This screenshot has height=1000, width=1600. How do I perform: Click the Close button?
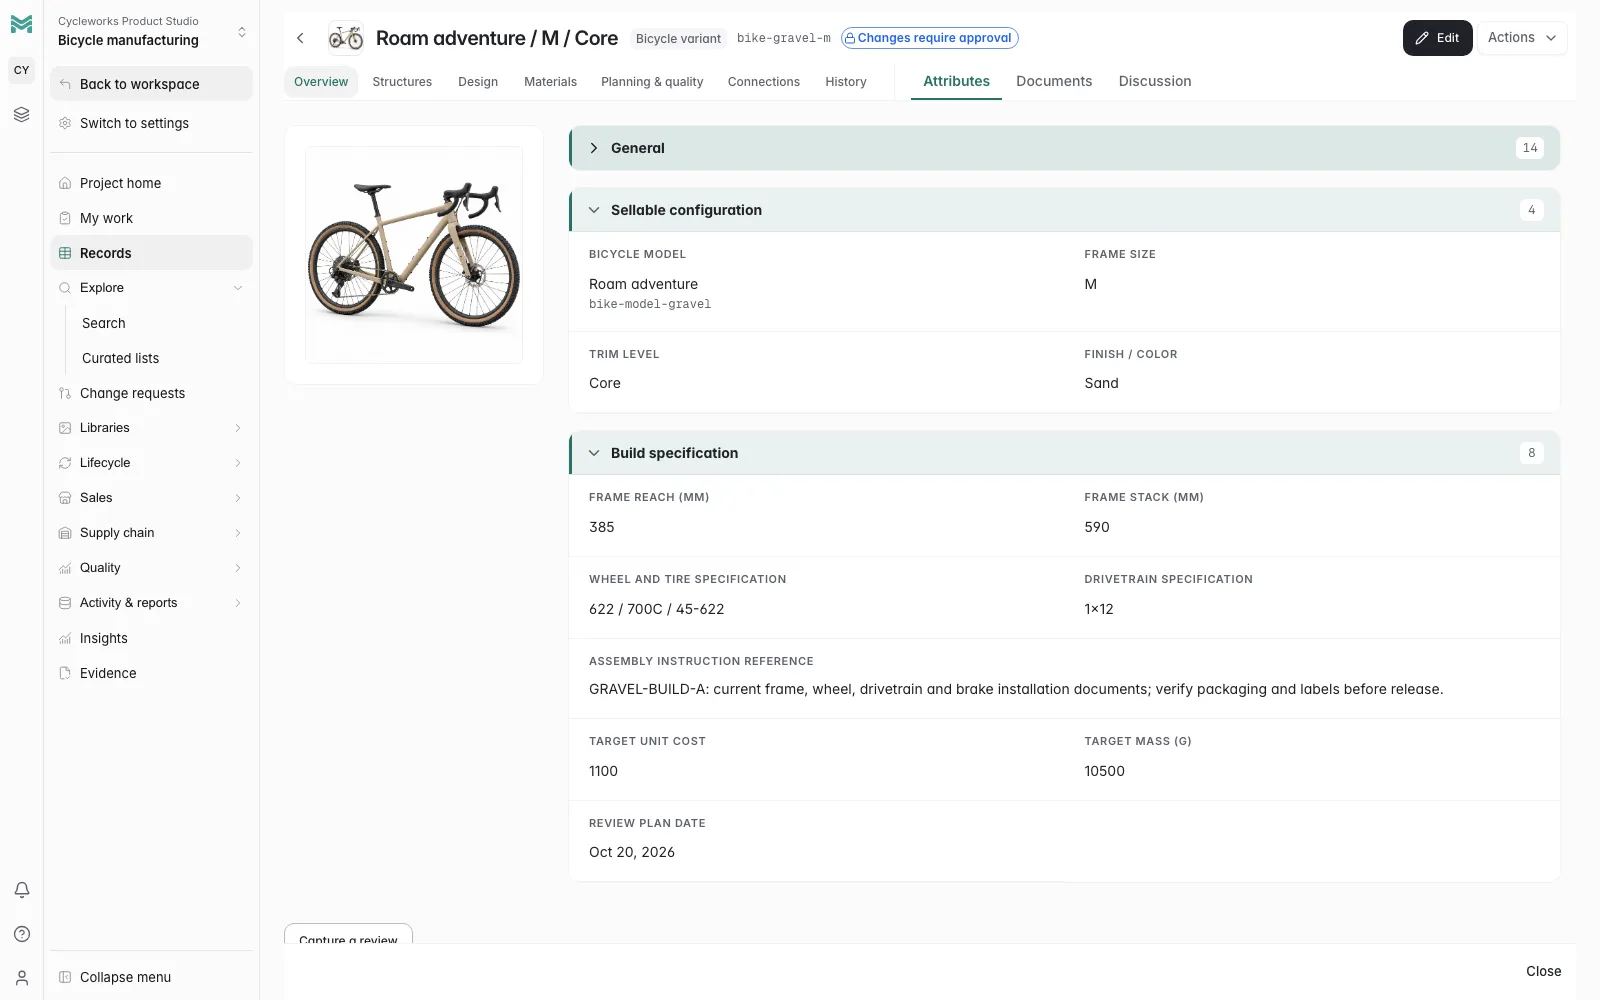point(1543,971)
